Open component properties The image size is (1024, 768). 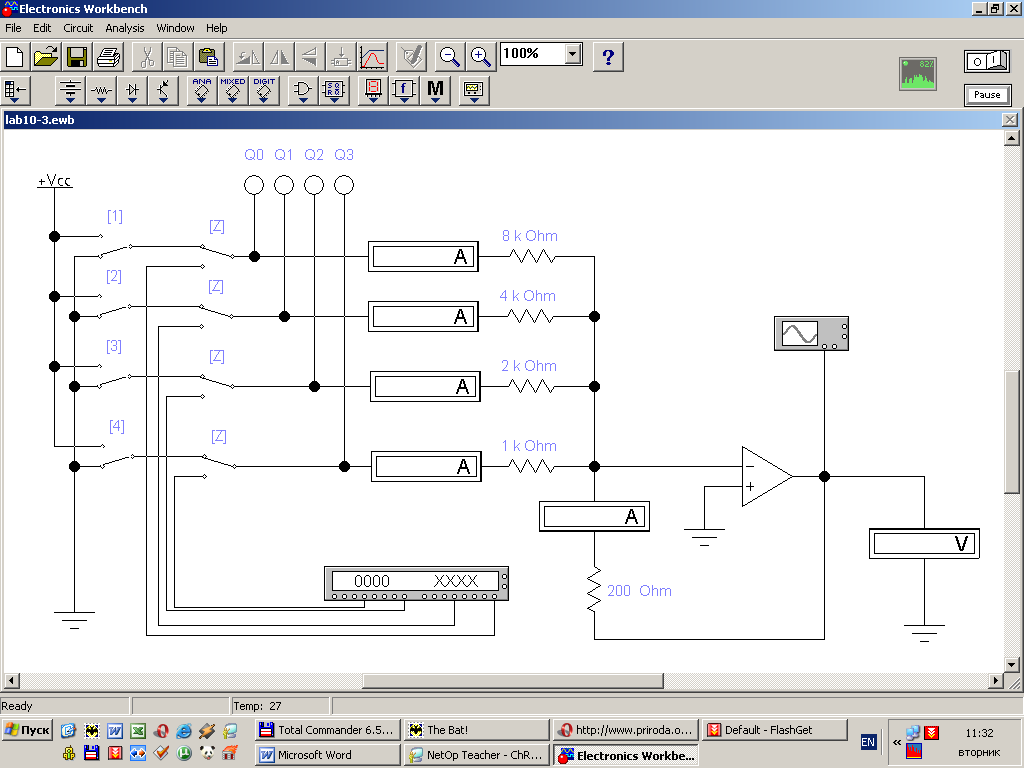pyautogui.click(x=411, y=57)
